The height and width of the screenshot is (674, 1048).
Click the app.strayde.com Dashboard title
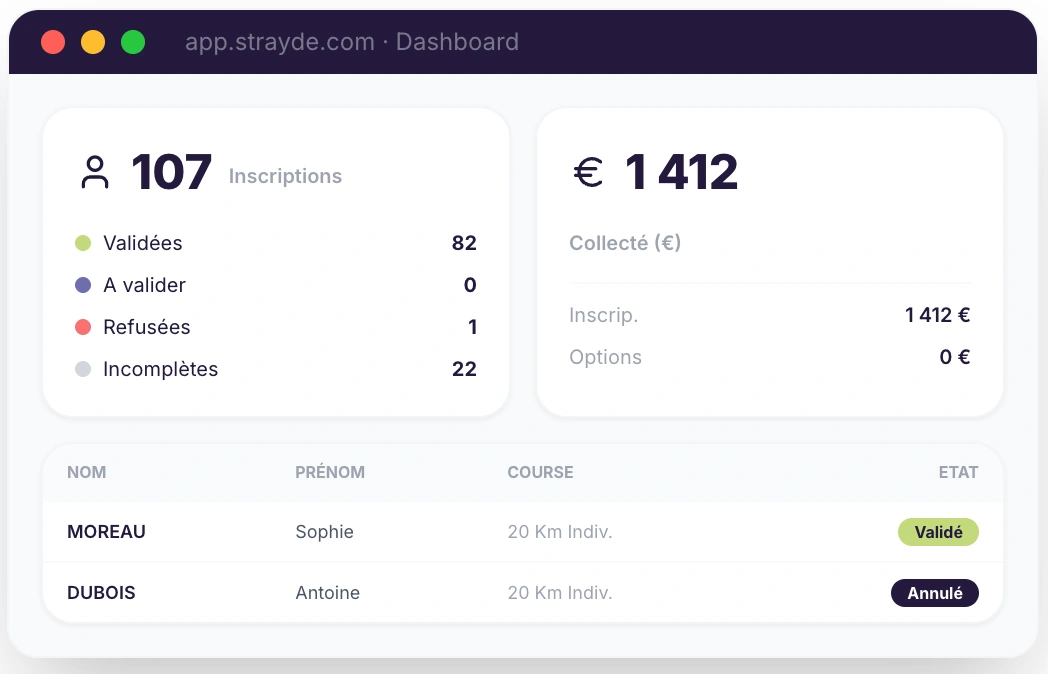pos(351,42)
